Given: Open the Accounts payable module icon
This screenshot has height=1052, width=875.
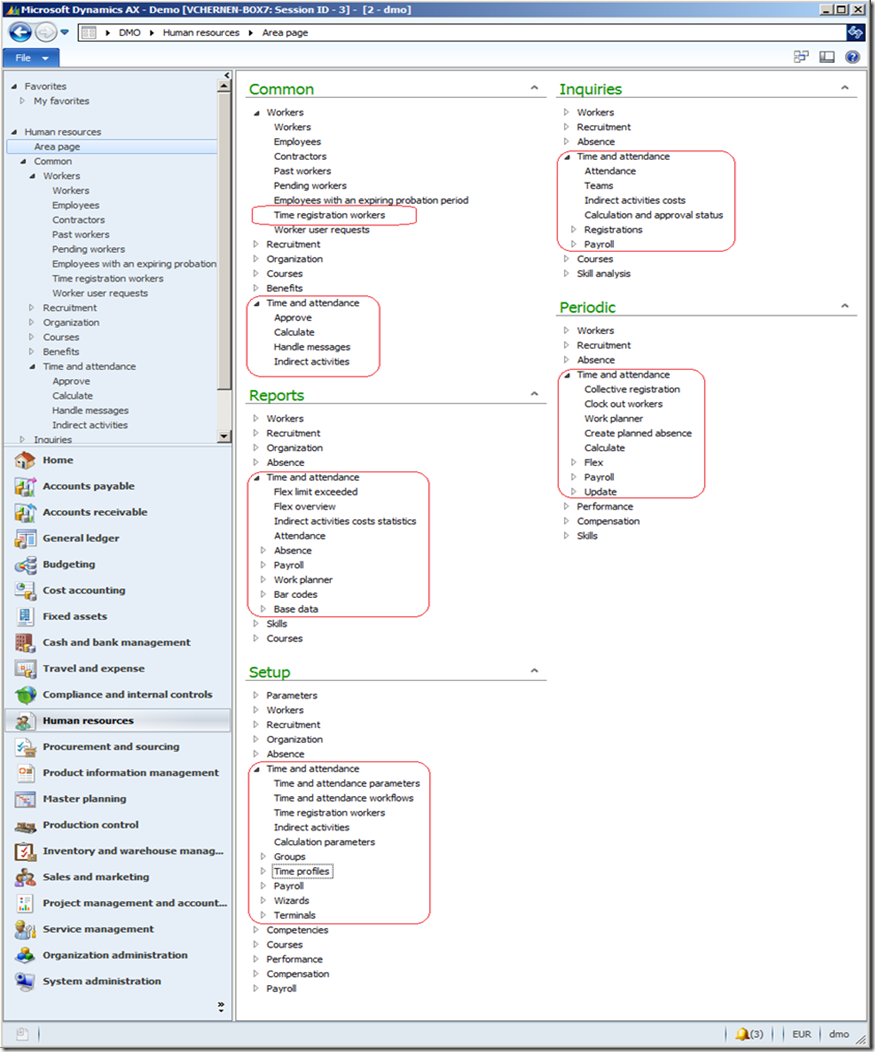Looking at the screenshot, I should pyautogui.click(x=24, y=487).
